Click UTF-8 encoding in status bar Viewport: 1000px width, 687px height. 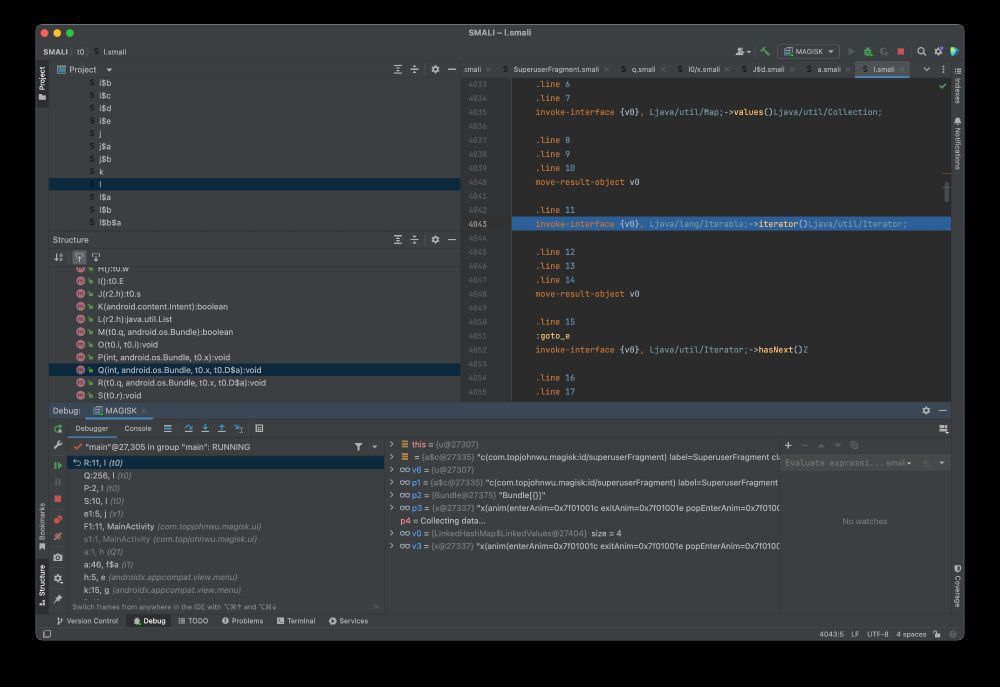878,634
